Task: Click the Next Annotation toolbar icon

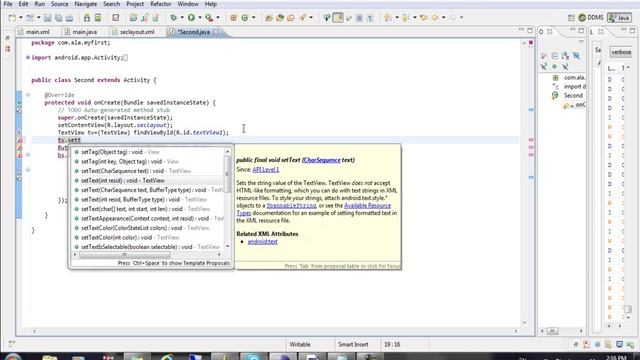Action: pyautogui.click(x=388, y=18)
